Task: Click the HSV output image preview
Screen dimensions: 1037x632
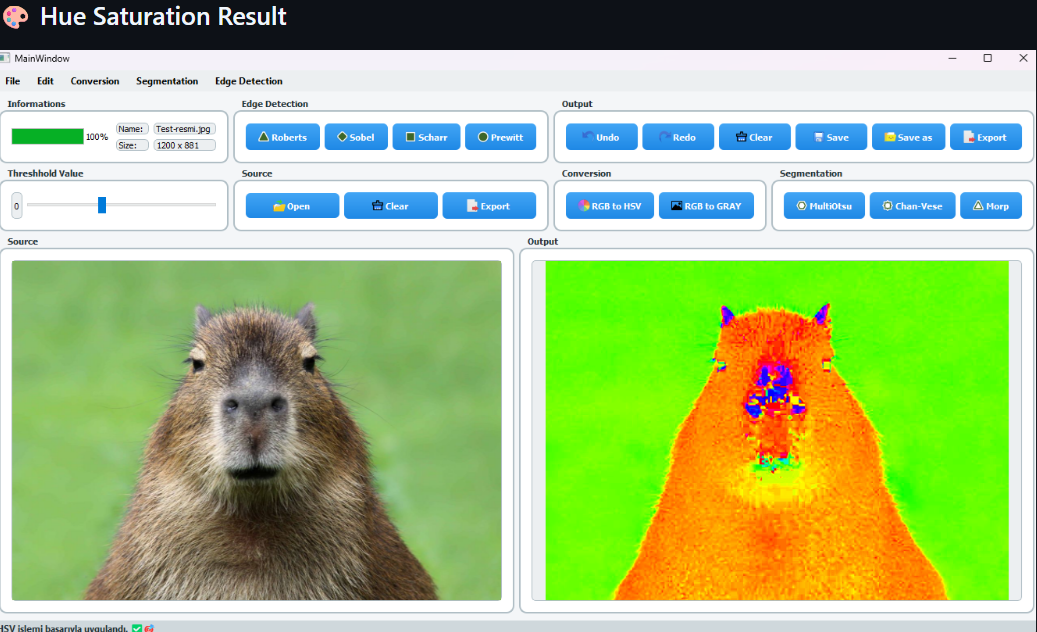Action: pos(776,430)
